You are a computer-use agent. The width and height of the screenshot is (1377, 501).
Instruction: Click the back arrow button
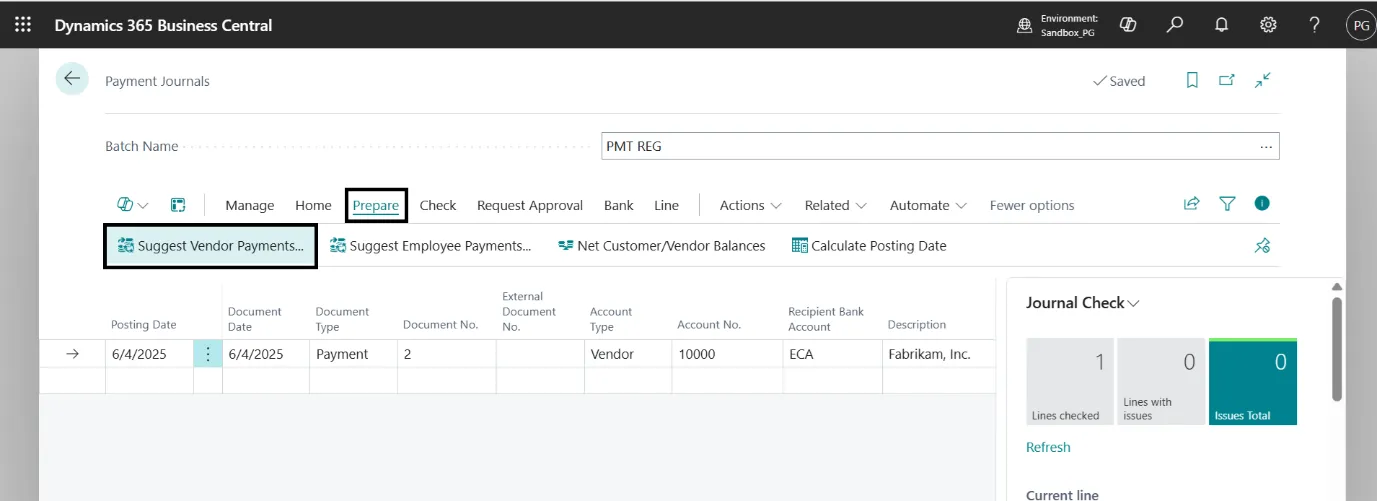[71, 80]
